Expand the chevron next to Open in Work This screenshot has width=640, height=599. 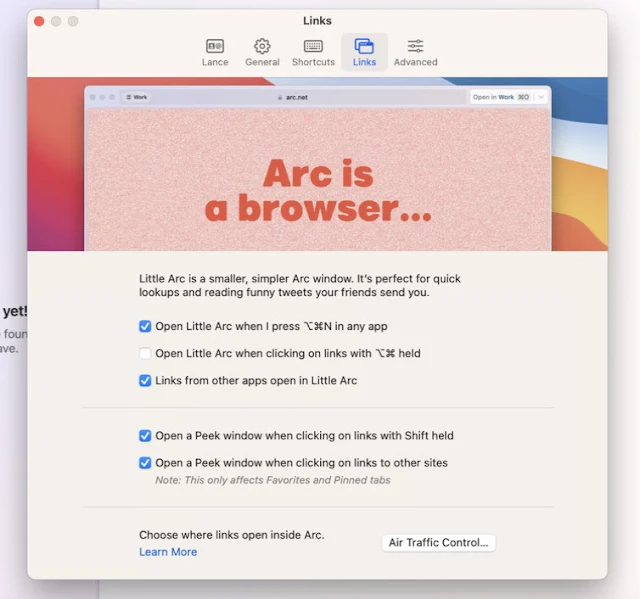coord(541,97)
